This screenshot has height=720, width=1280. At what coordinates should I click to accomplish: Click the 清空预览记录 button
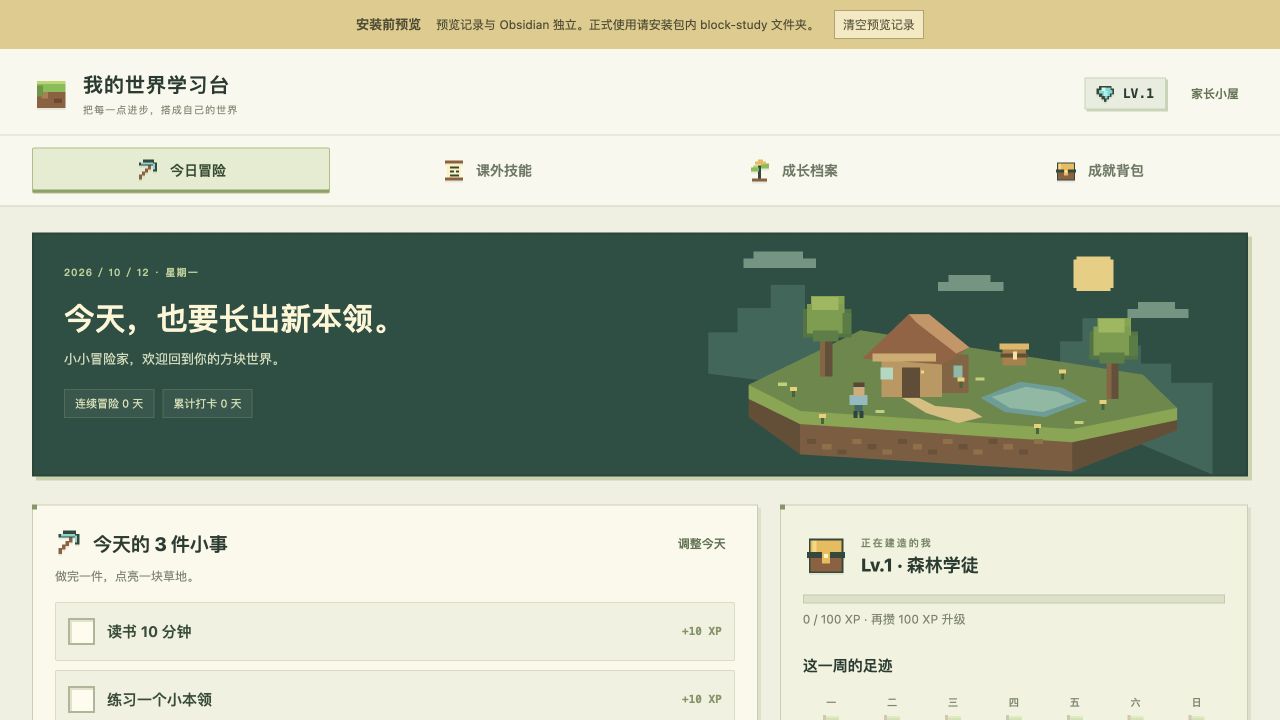tap(879, 24)
